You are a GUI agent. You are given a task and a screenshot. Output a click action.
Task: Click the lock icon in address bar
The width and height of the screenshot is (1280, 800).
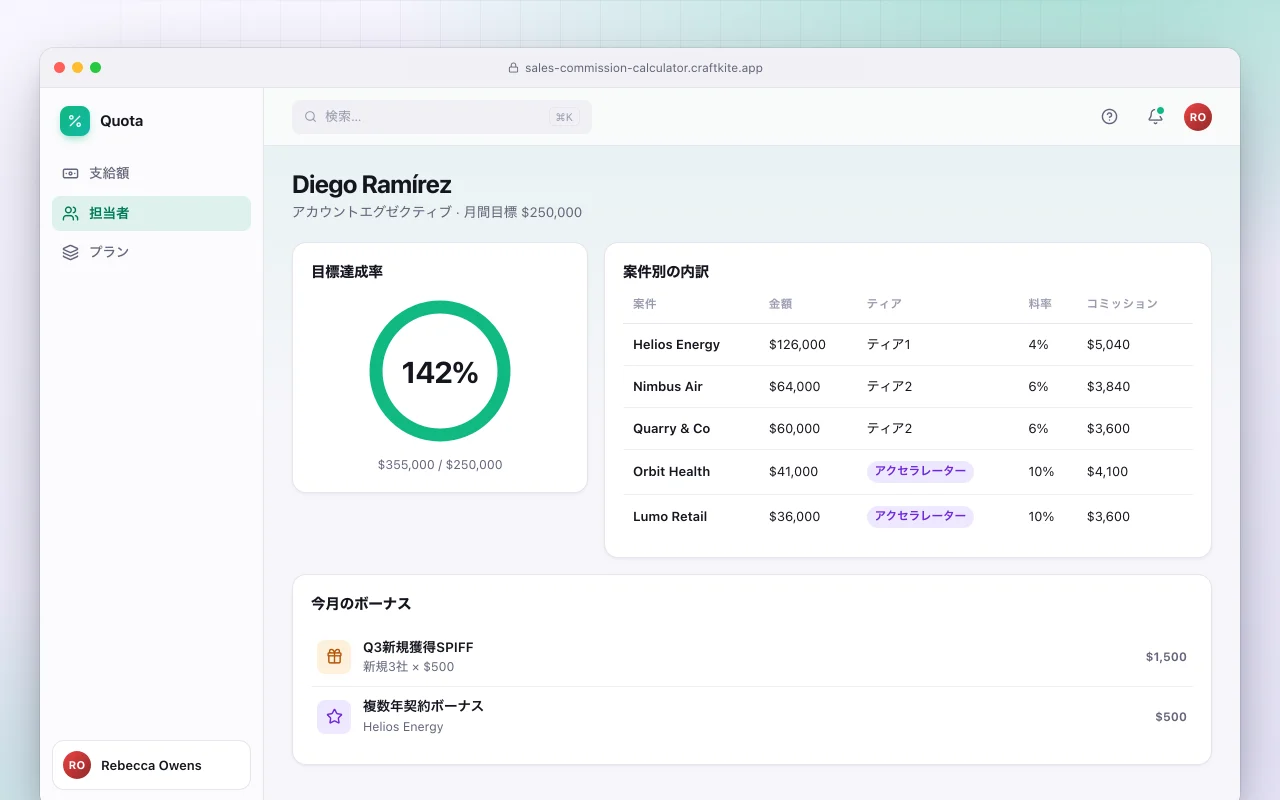[514, 68]
